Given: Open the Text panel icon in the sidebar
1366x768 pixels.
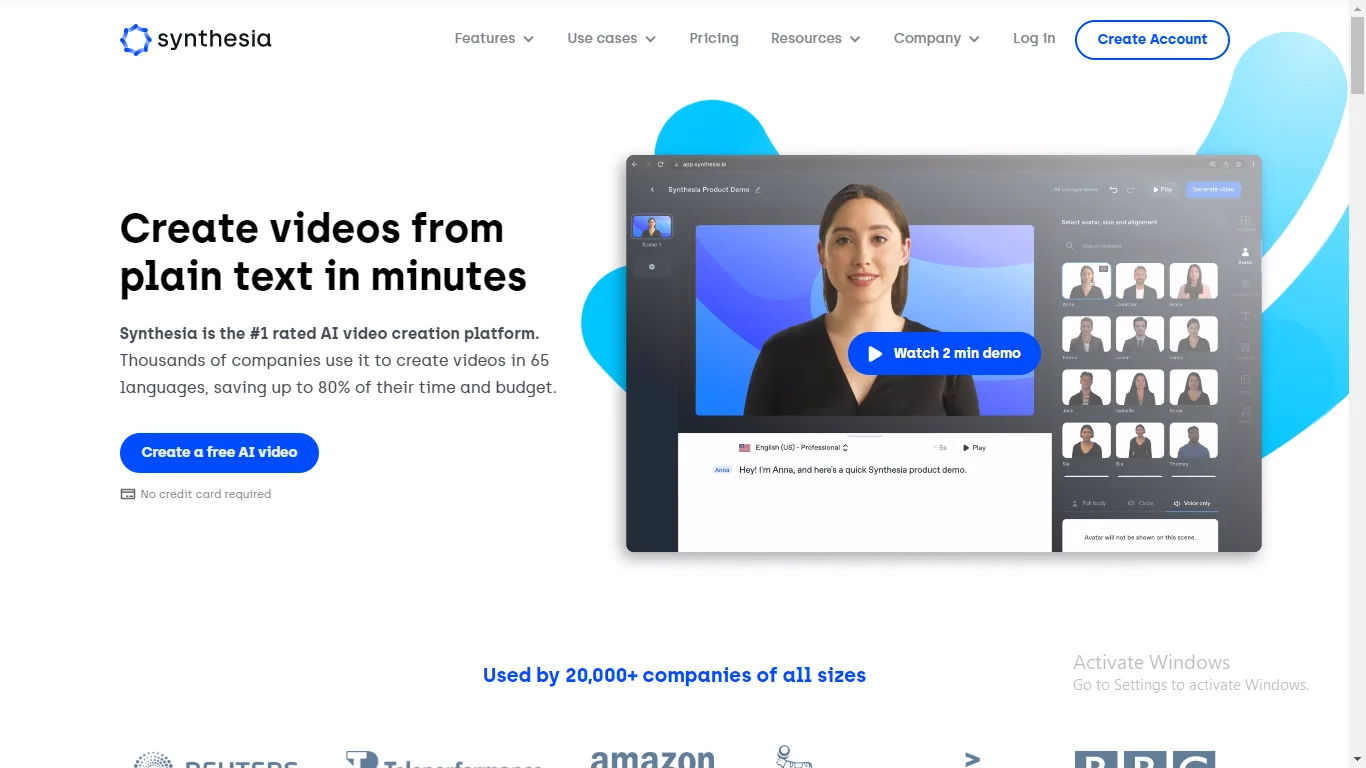Looking at the screenshot, I should 1245,318.
